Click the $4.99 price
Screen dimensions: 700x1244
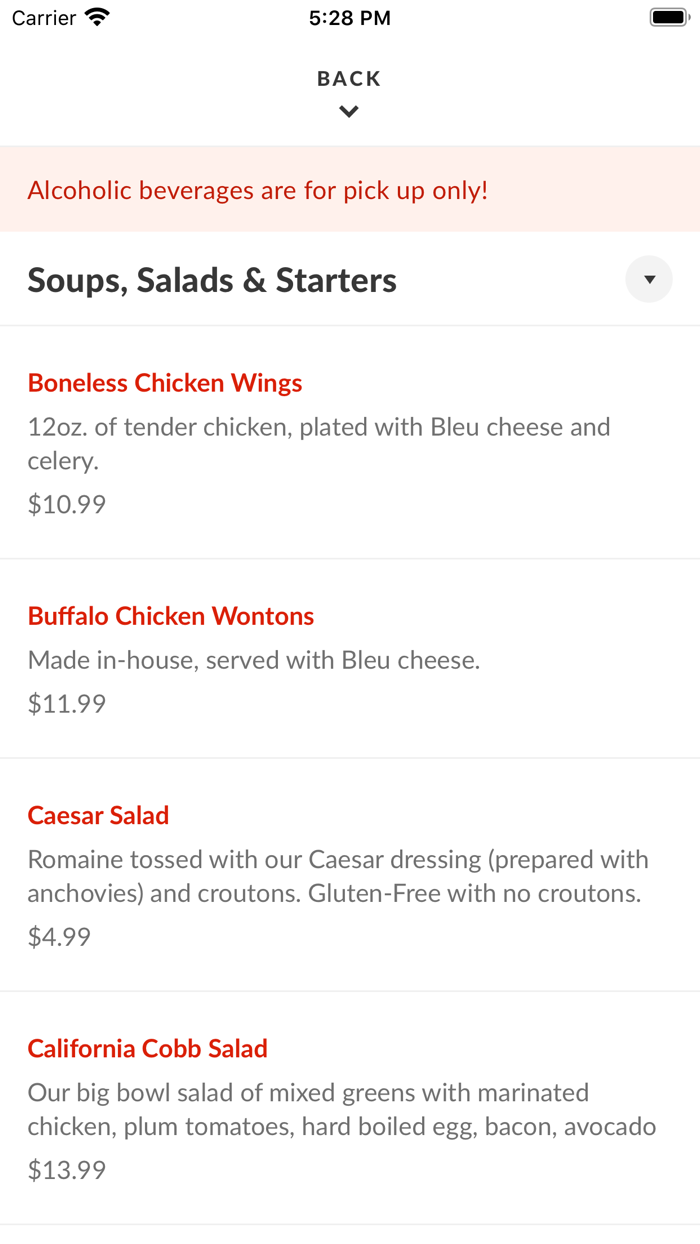(x=59, y=937)
